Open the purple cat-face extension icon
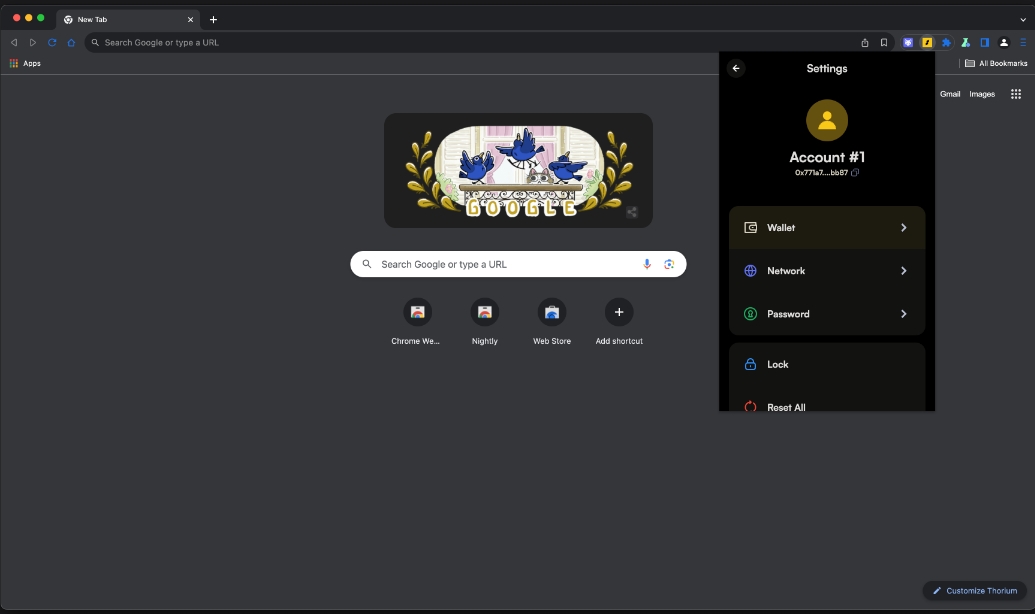Viewport: 1035px width, 614px height. (x=908, y=42)
